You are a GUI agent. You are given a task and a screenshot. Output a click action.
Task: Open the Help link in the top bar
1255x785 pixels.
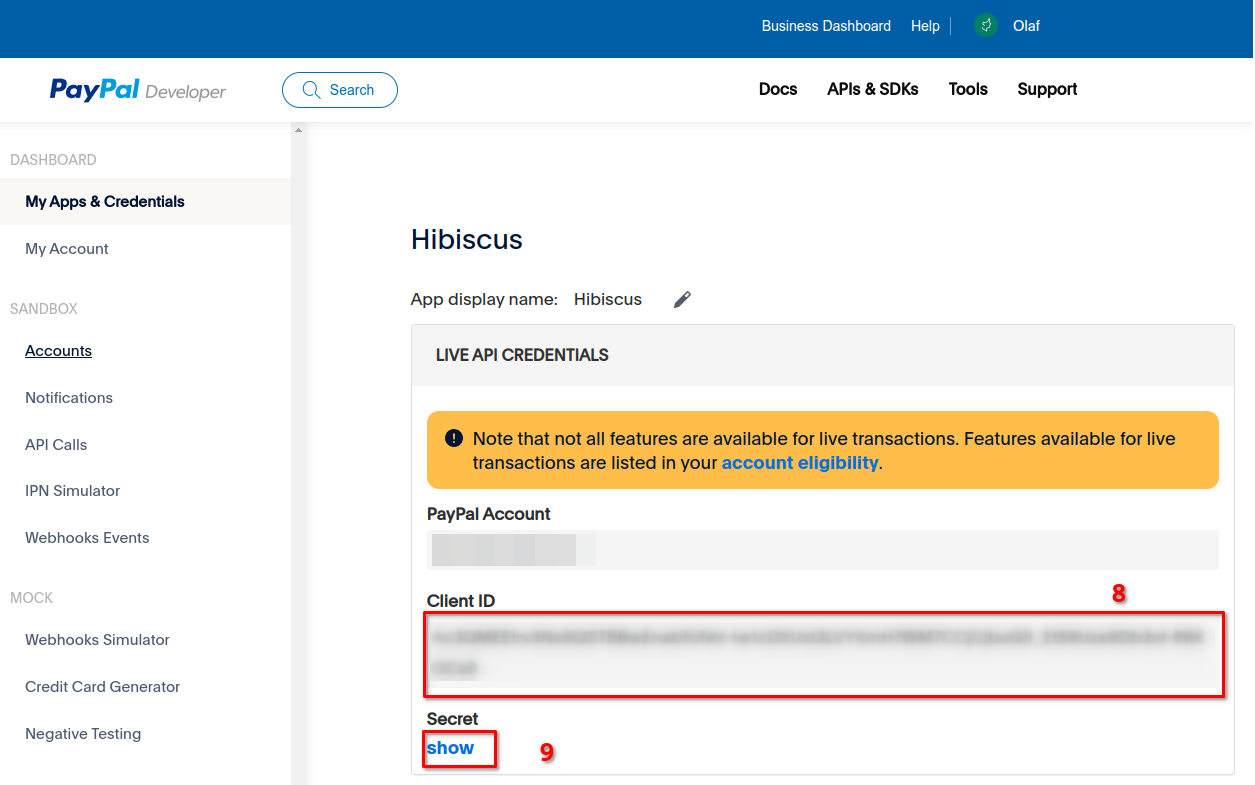click(x=925, y=26)
